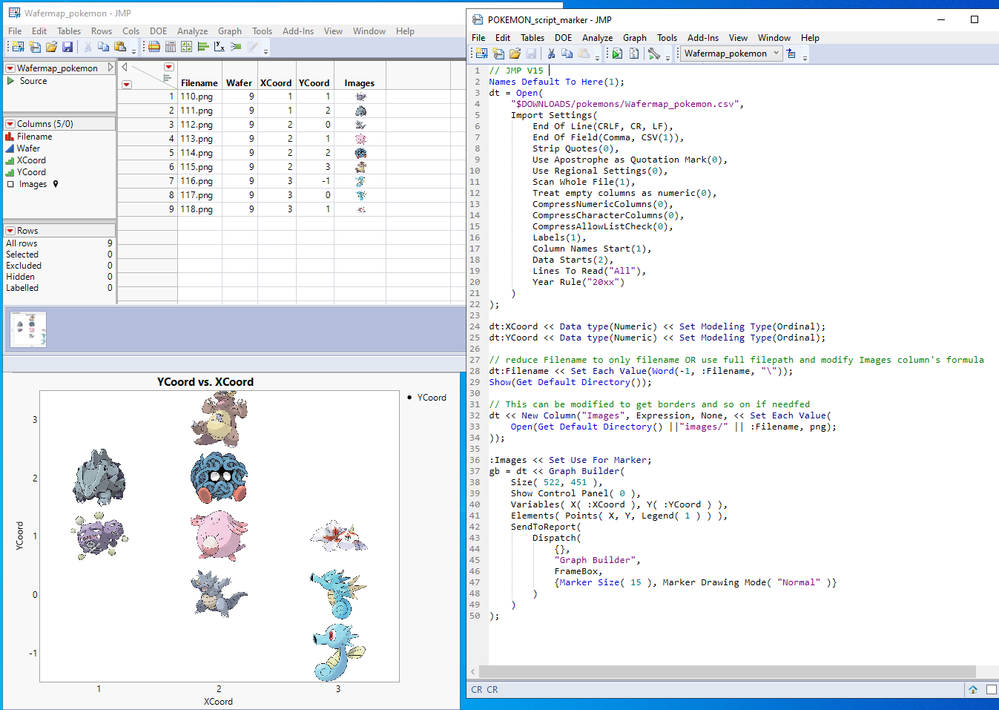Open the Columns (5/0) red triangle menu
The width and height of the screenshot is (999, 710).
tap(9, 123)
